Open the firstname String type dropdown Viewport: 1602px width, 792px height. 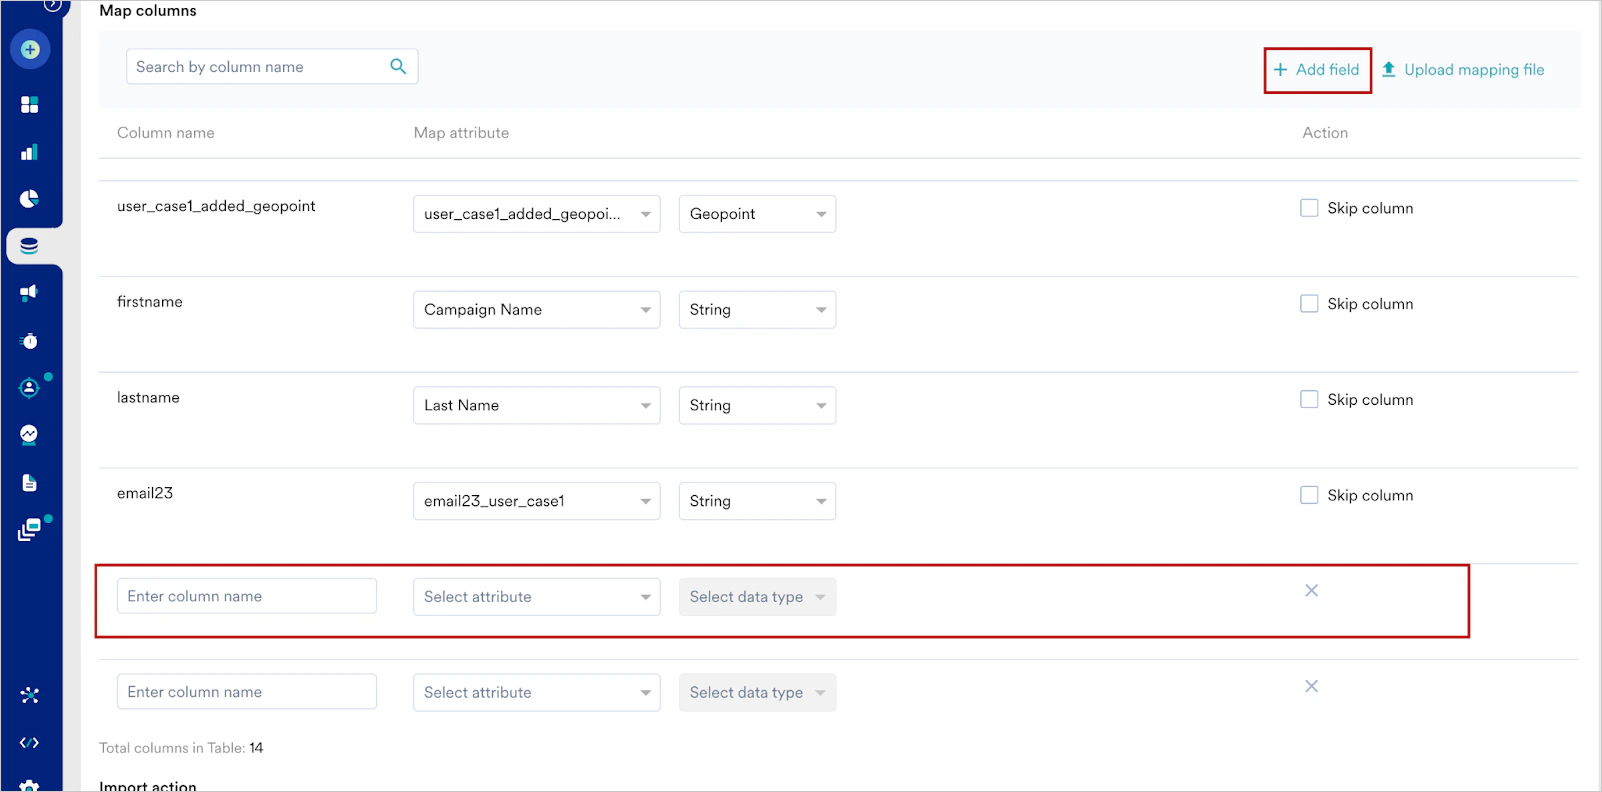click(757, 310)
